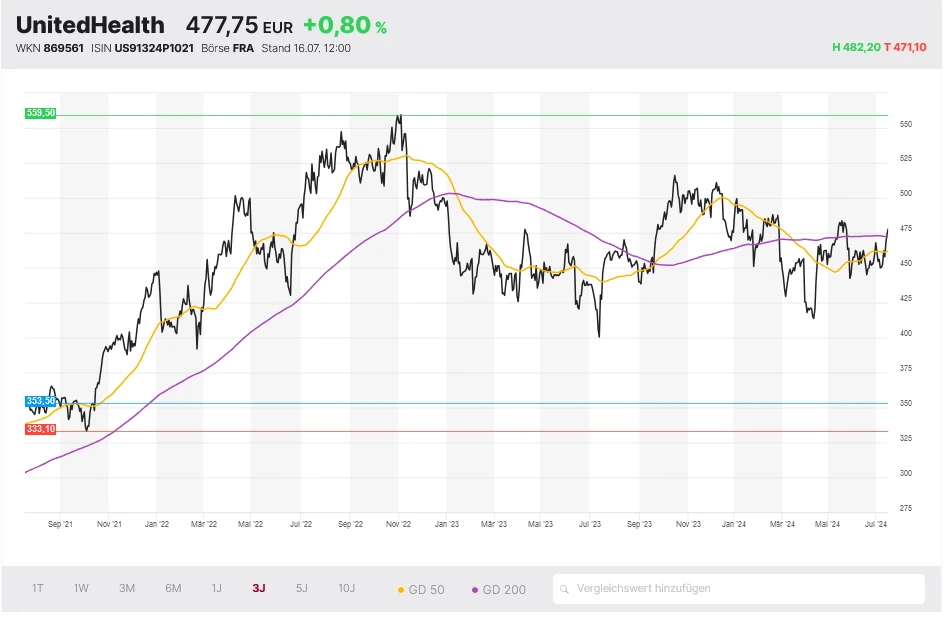The height and width of the screenshot is (619, 944).
Task: Switch to the 10J timeframe tab
Action: 346,589
